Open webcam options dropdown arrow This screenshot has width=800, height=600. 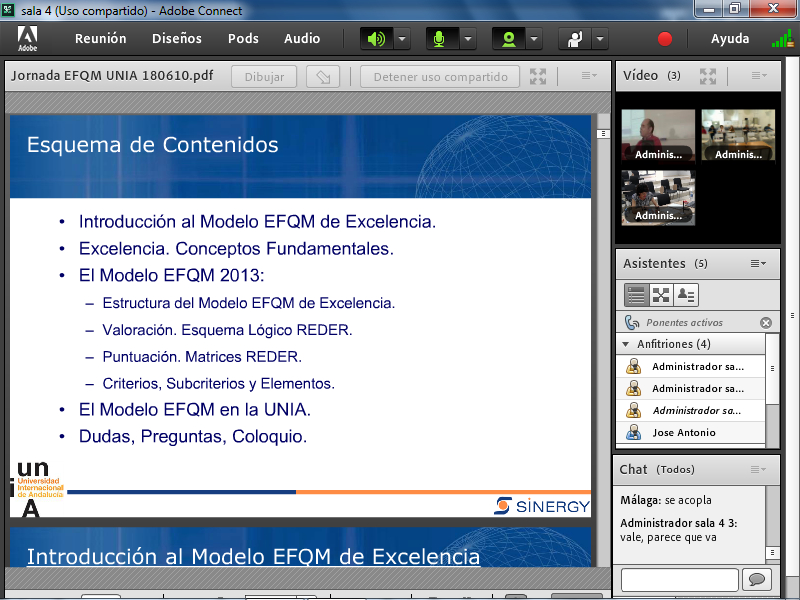(x=534, y=39)
